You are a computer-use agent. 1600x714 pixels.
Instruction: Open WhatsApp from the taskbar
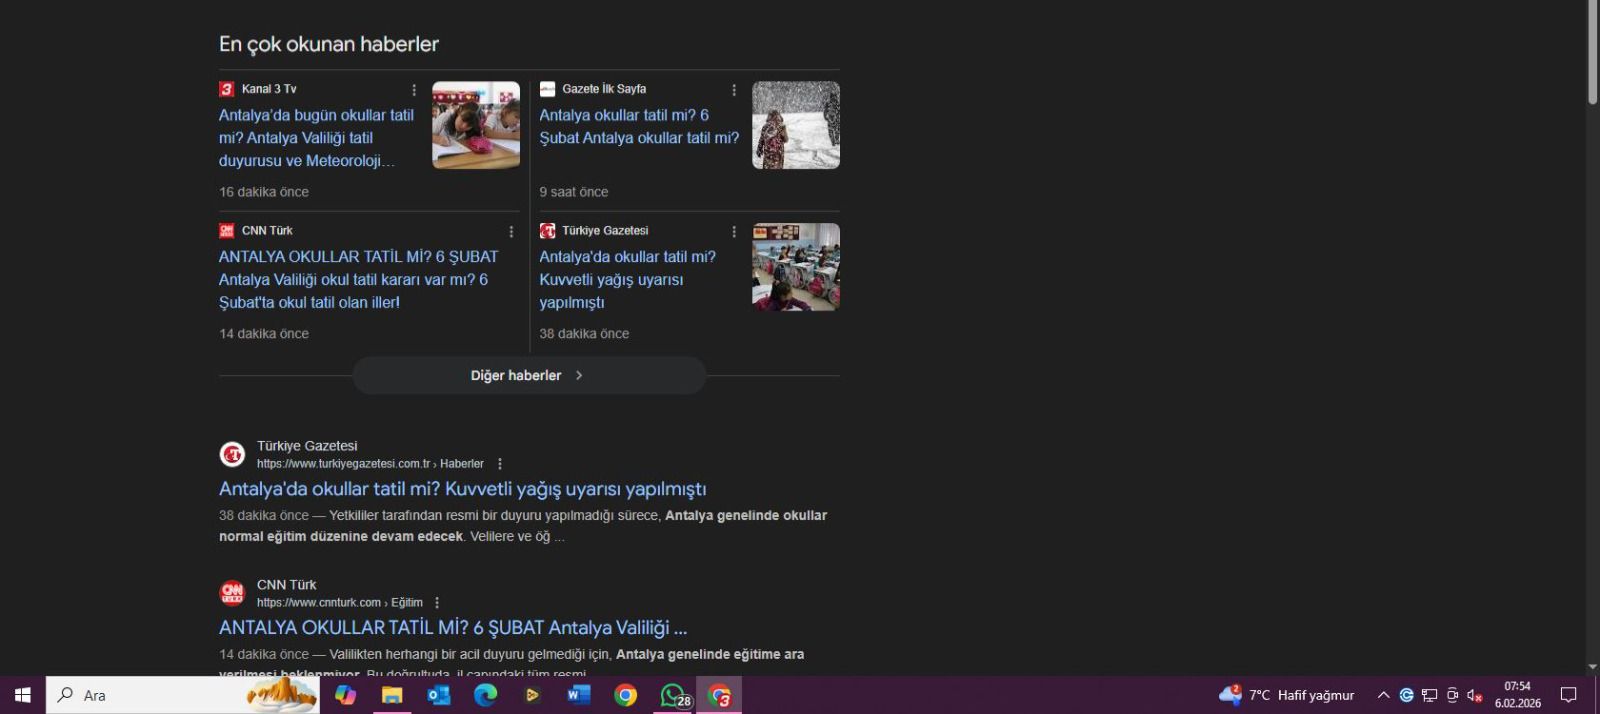[674, 695]
